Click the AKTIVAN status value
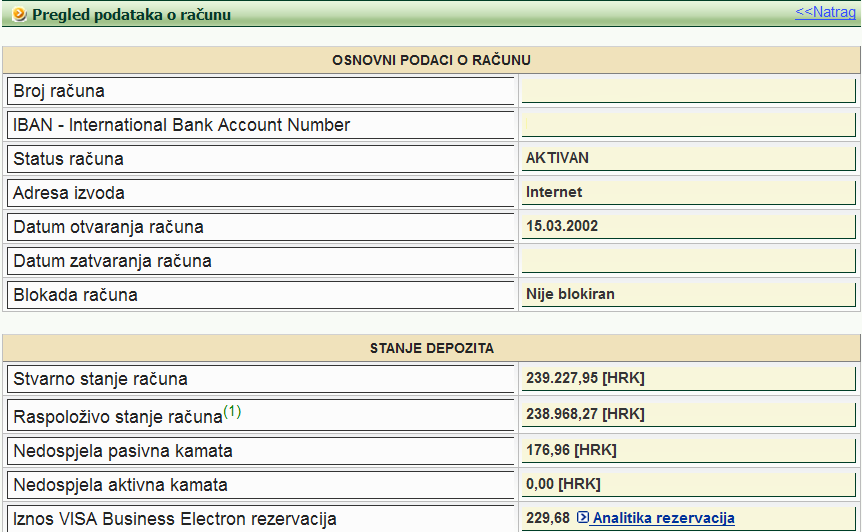This screenshot has height=532, width=862. tap(557, 158)
